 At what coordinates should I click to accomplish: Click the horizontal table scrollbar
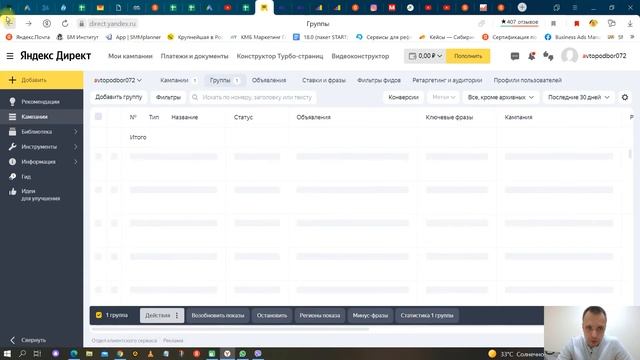[x=231, y=329]
